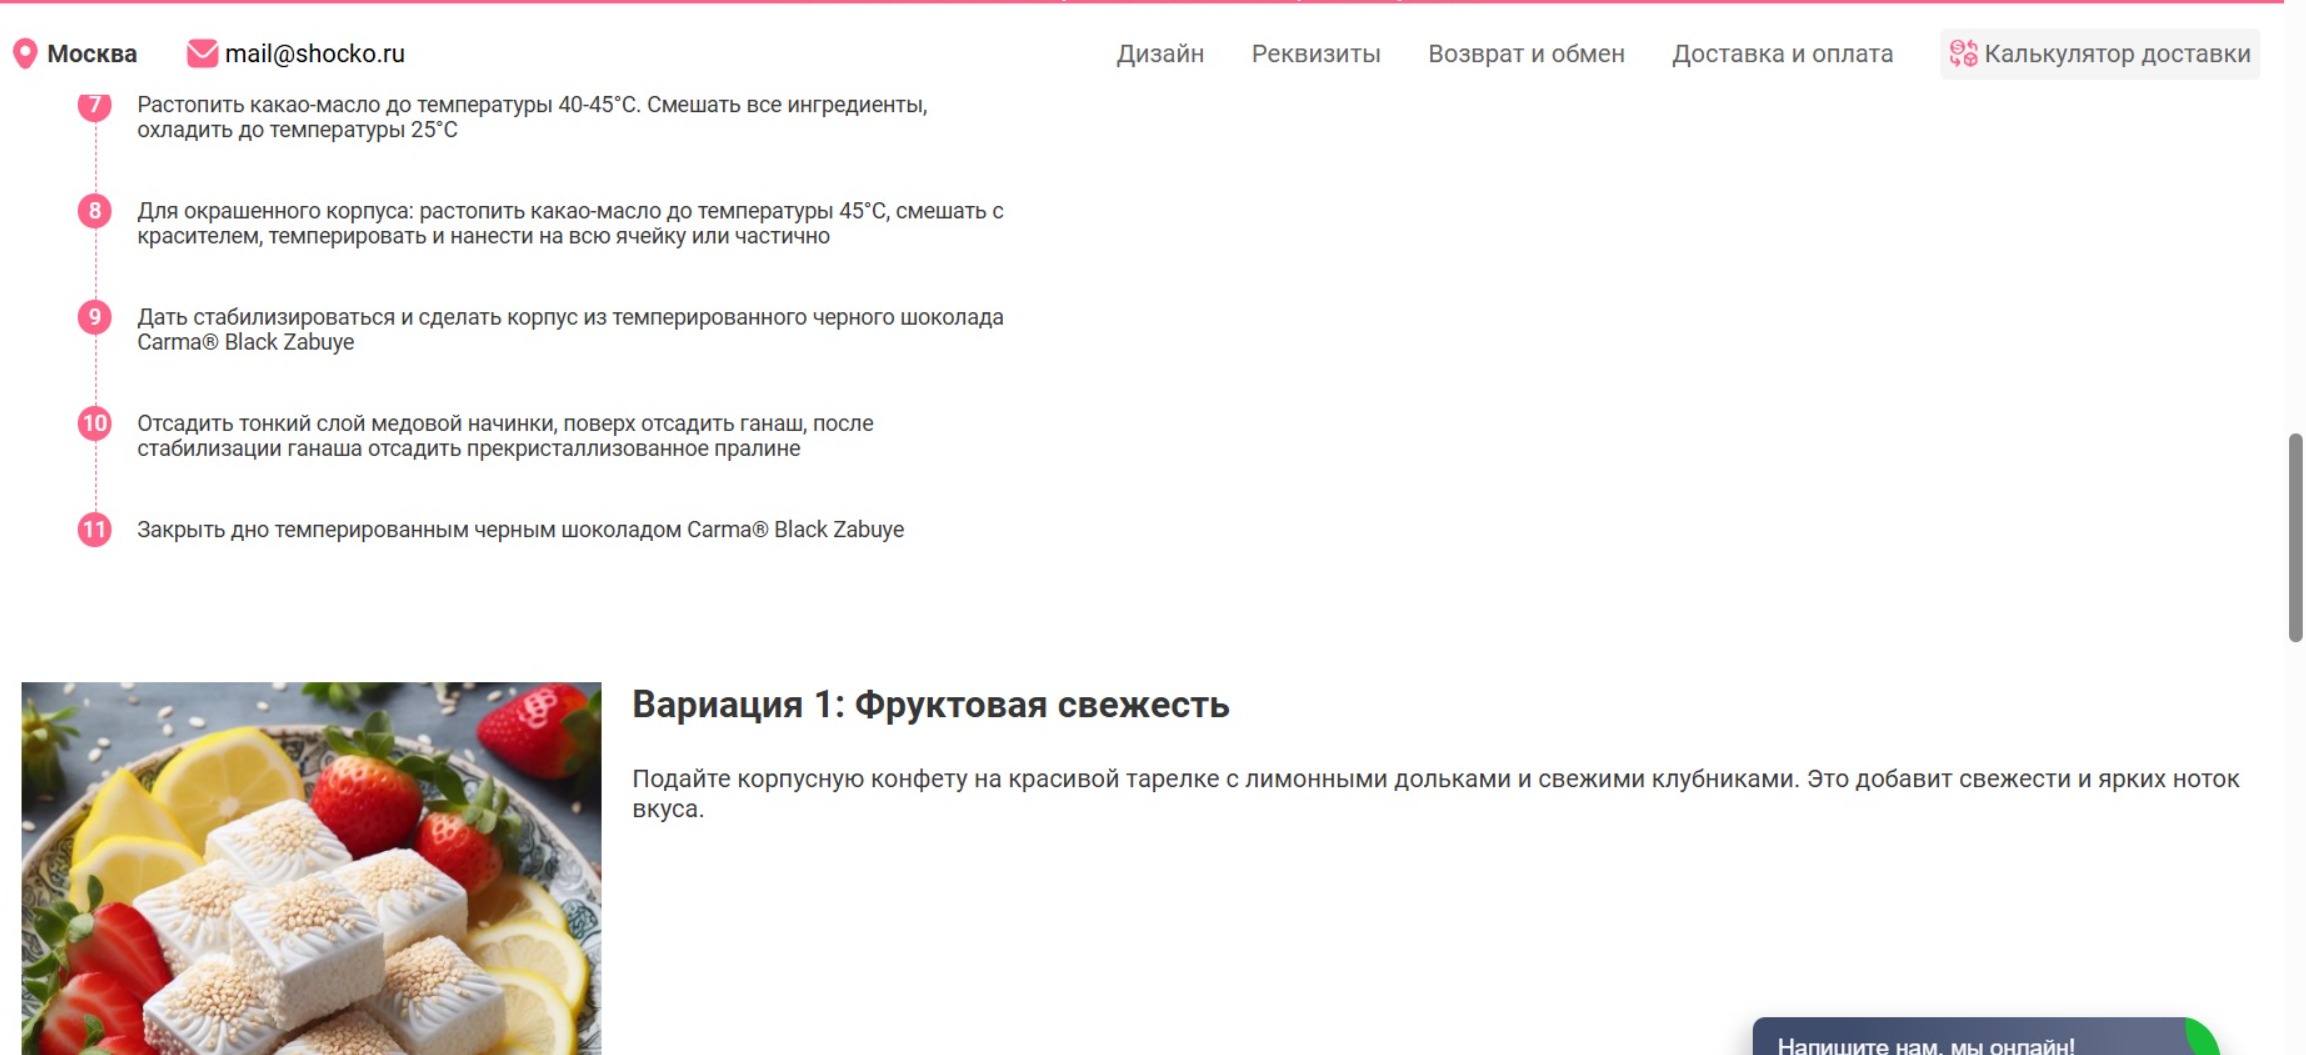Open the Москва city selector
The height and width of the screenshot is (1055, 2306).
92,53
